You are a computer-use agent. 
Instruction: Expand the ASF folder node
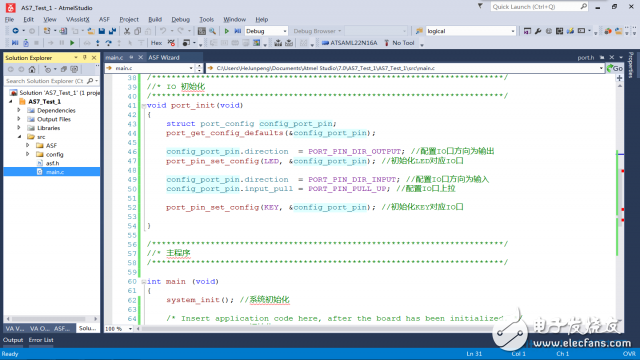pos(28,145)
